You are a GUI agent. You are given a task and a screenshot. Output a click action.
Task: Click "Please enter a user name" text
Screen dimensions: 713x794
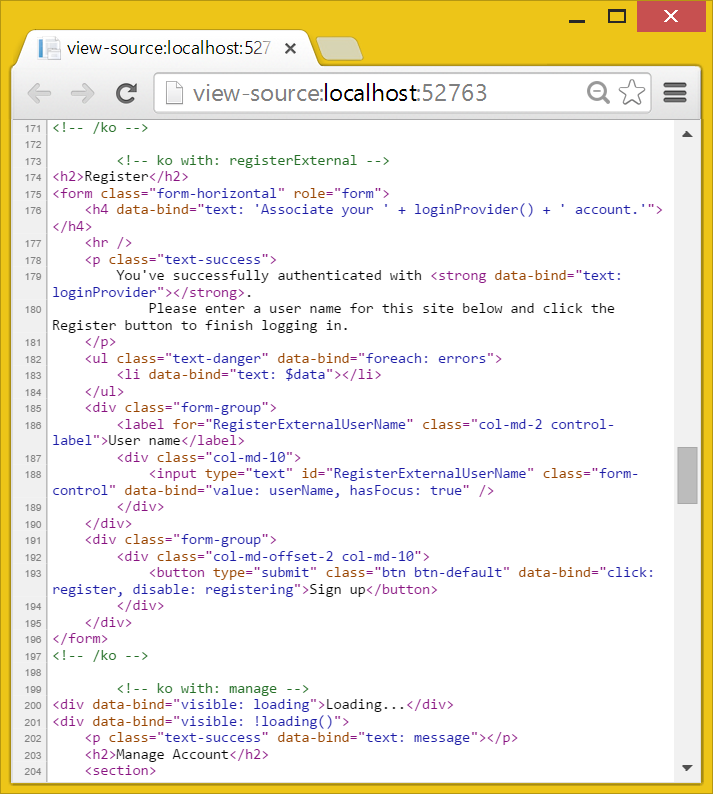[x=244, y=309]
